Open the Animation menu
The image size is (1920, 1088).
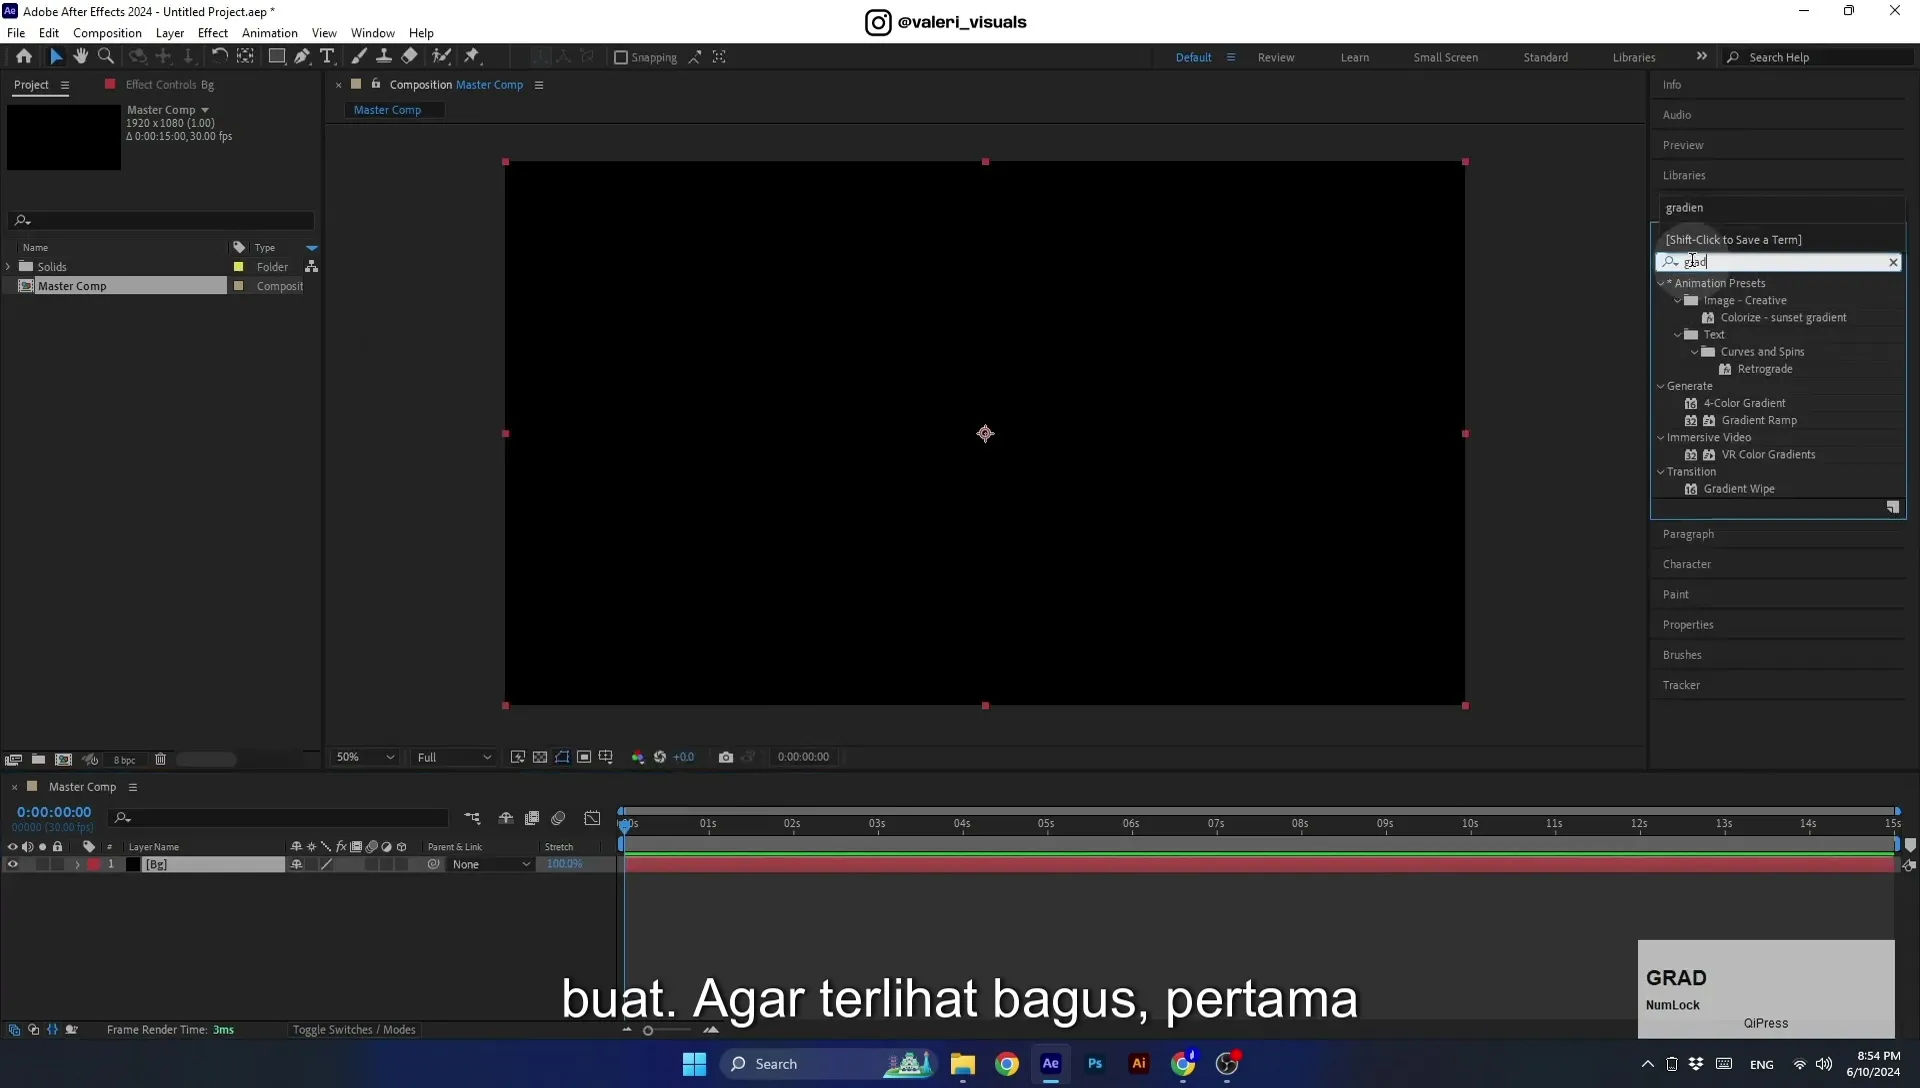click(x=270, y=33)
